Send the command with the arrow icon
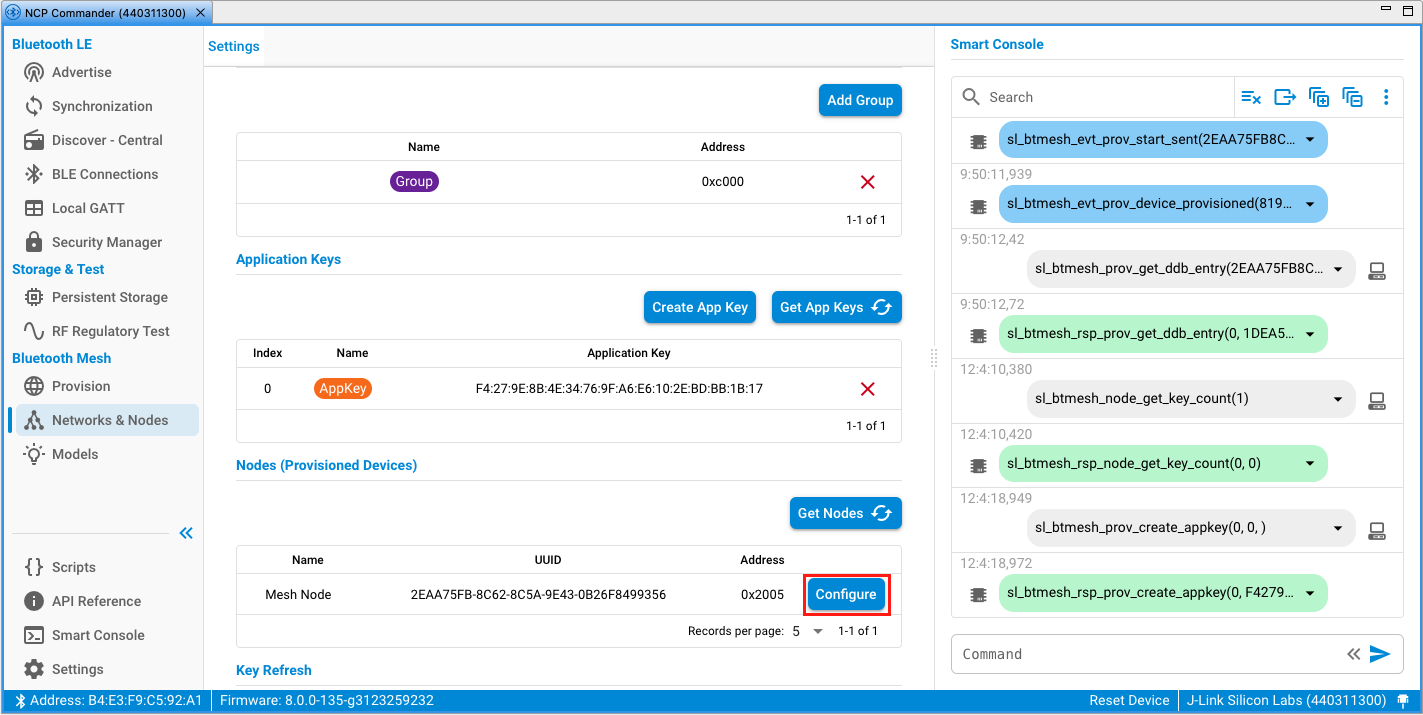This screenshot has height=715, width=1423. coord(1380,654)
